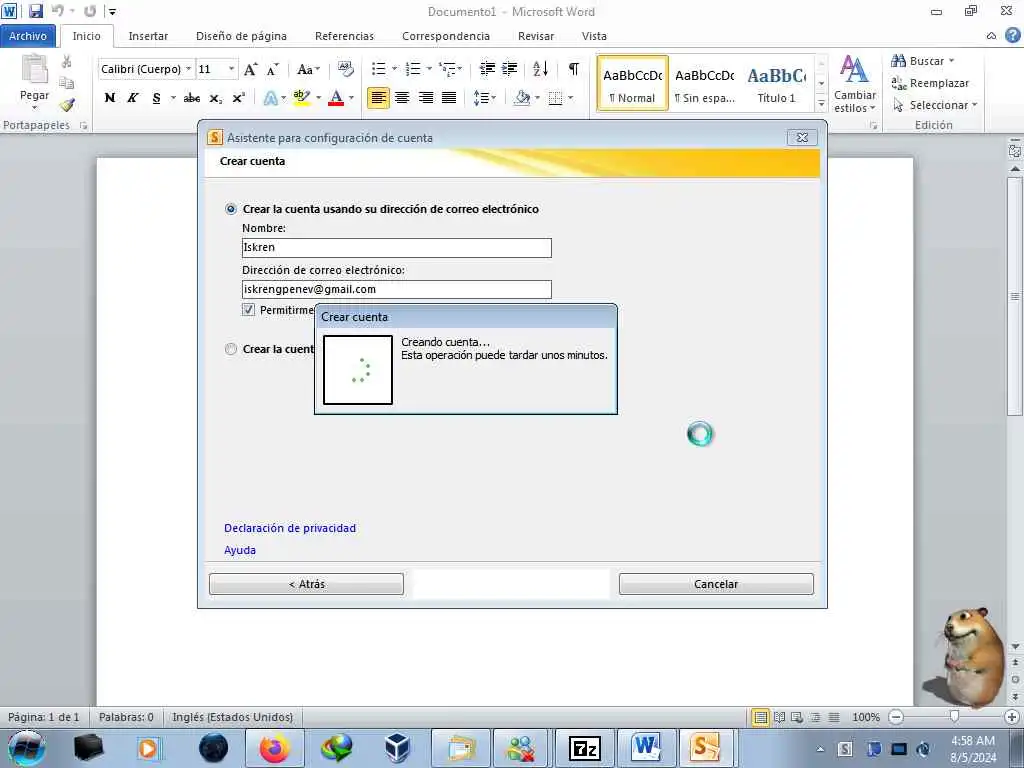Click the Windows Start orb
The height and width of the screenshot is (768, 1024).
27,748
